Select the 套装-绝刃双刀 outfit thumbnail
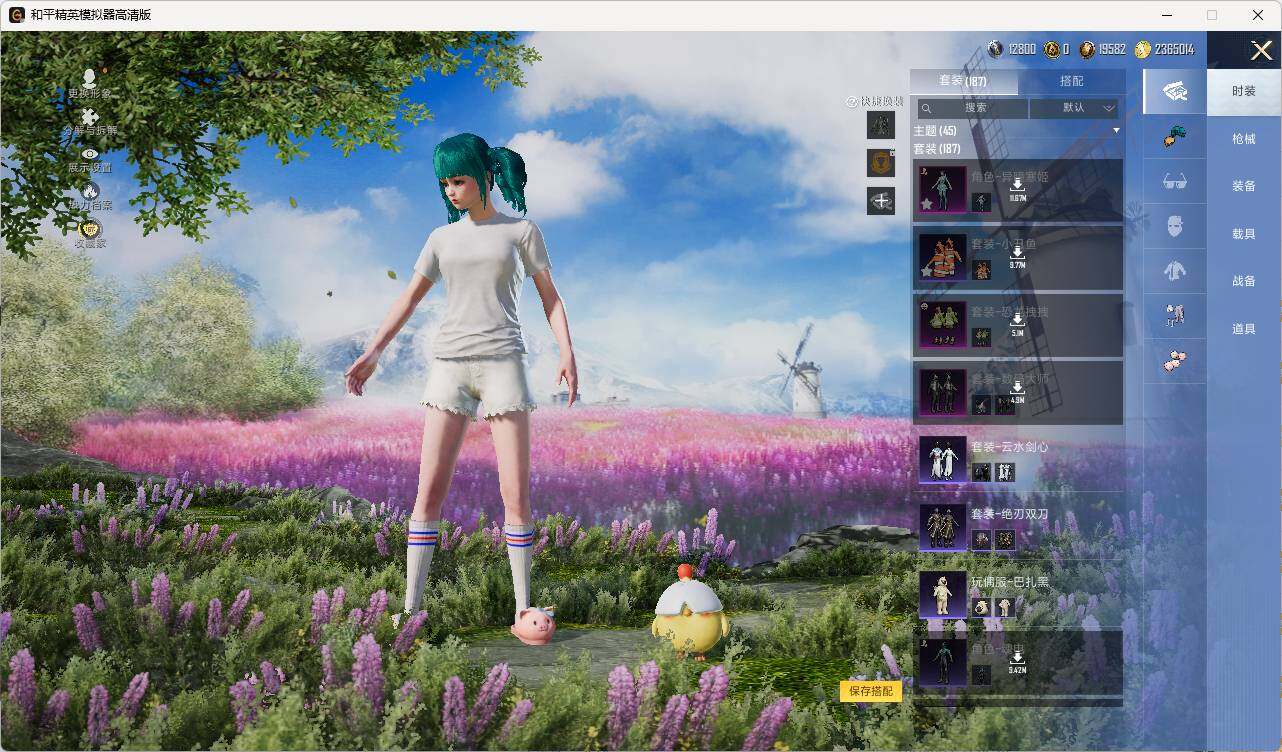Screen dimensions: 1282x752 [943, 527]
